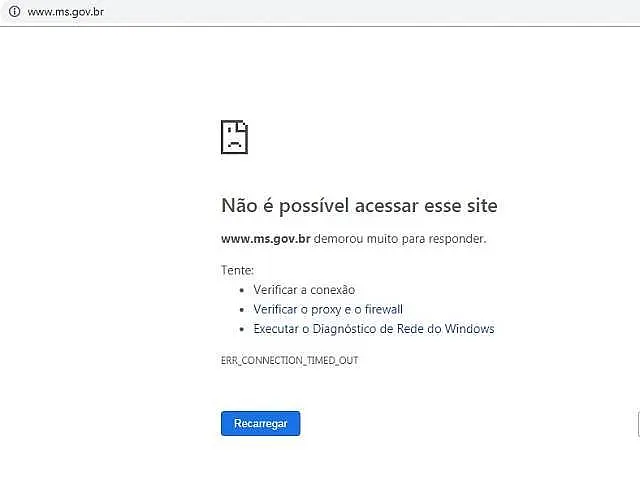
Task: Click the bullet before 'Verificar a conexão'
Action: pos(242,290)
